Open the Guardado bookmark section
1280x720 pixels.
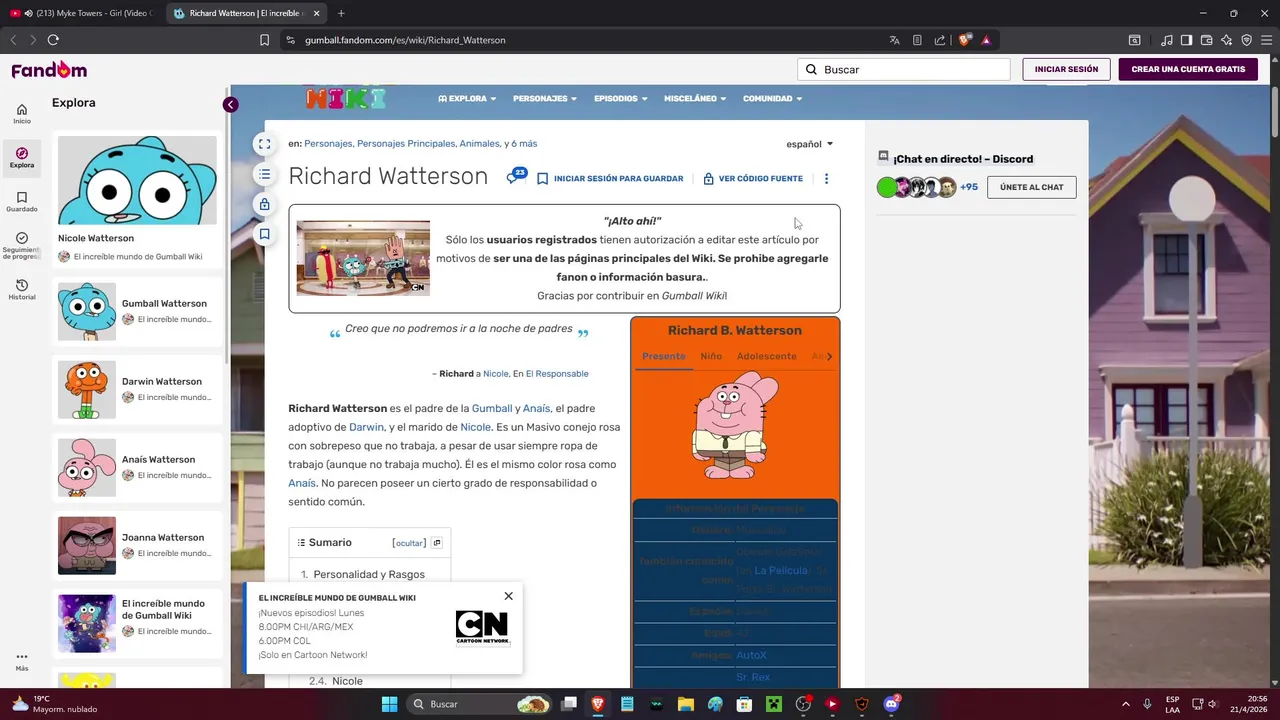coord(22,202)
